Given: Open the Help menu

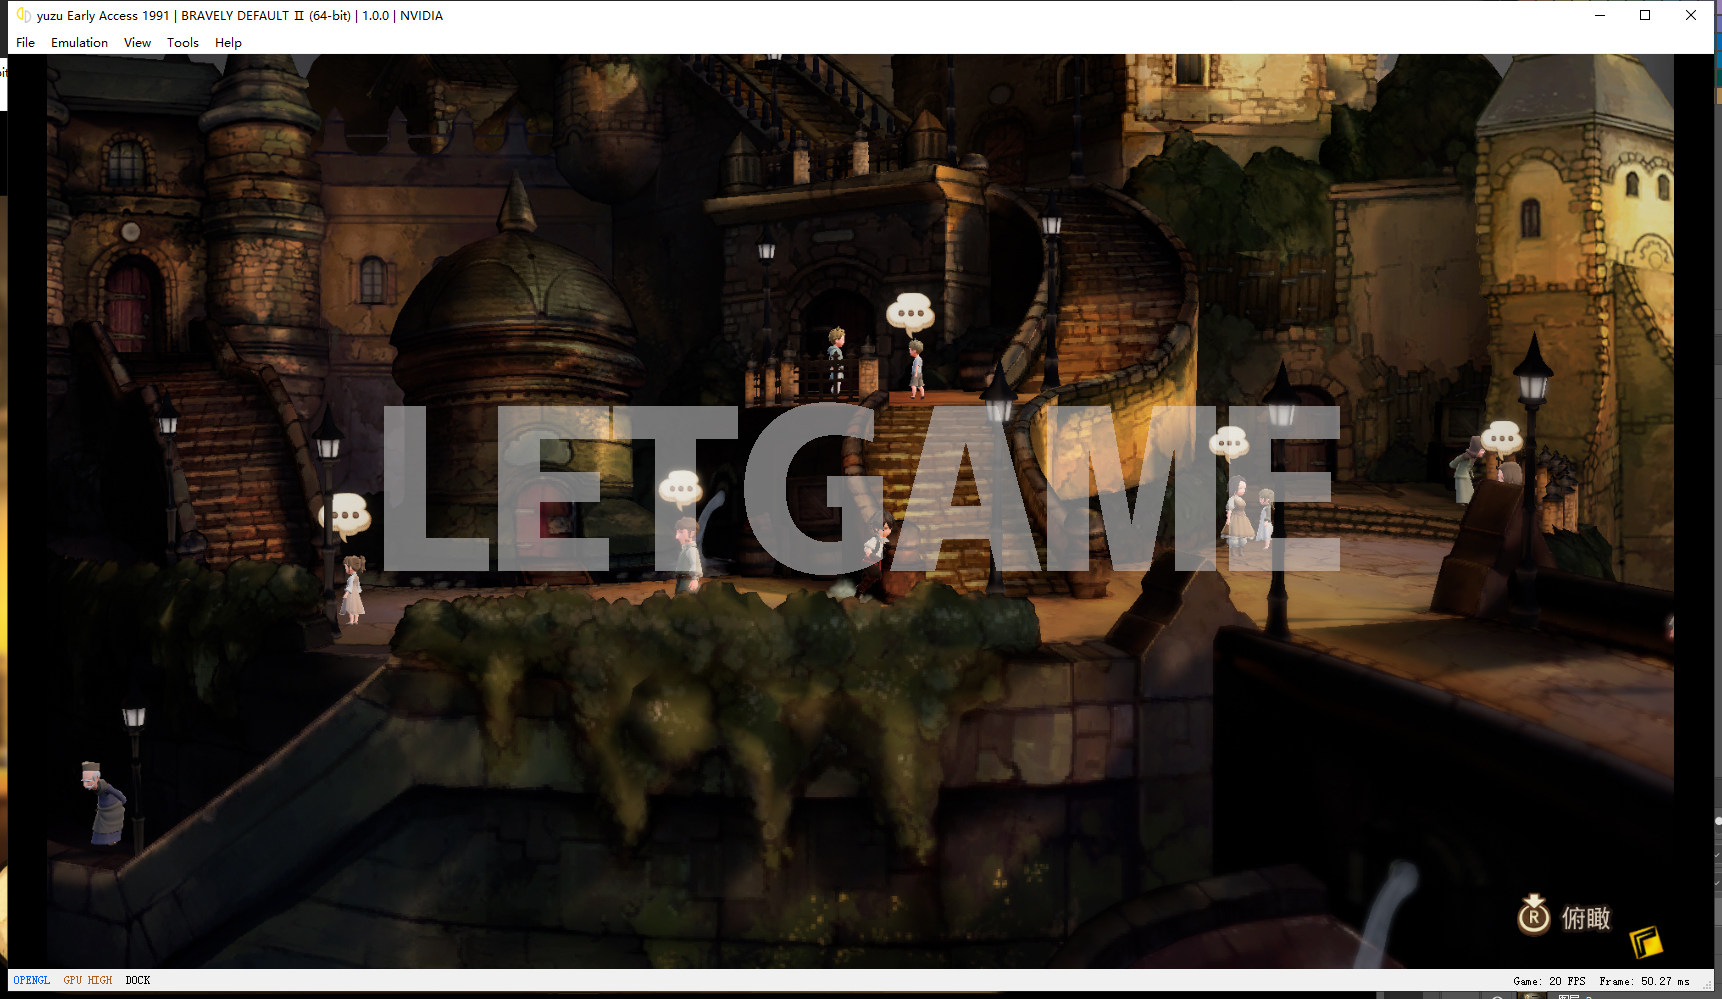Looking at the screenshot, I should [228, 43].
